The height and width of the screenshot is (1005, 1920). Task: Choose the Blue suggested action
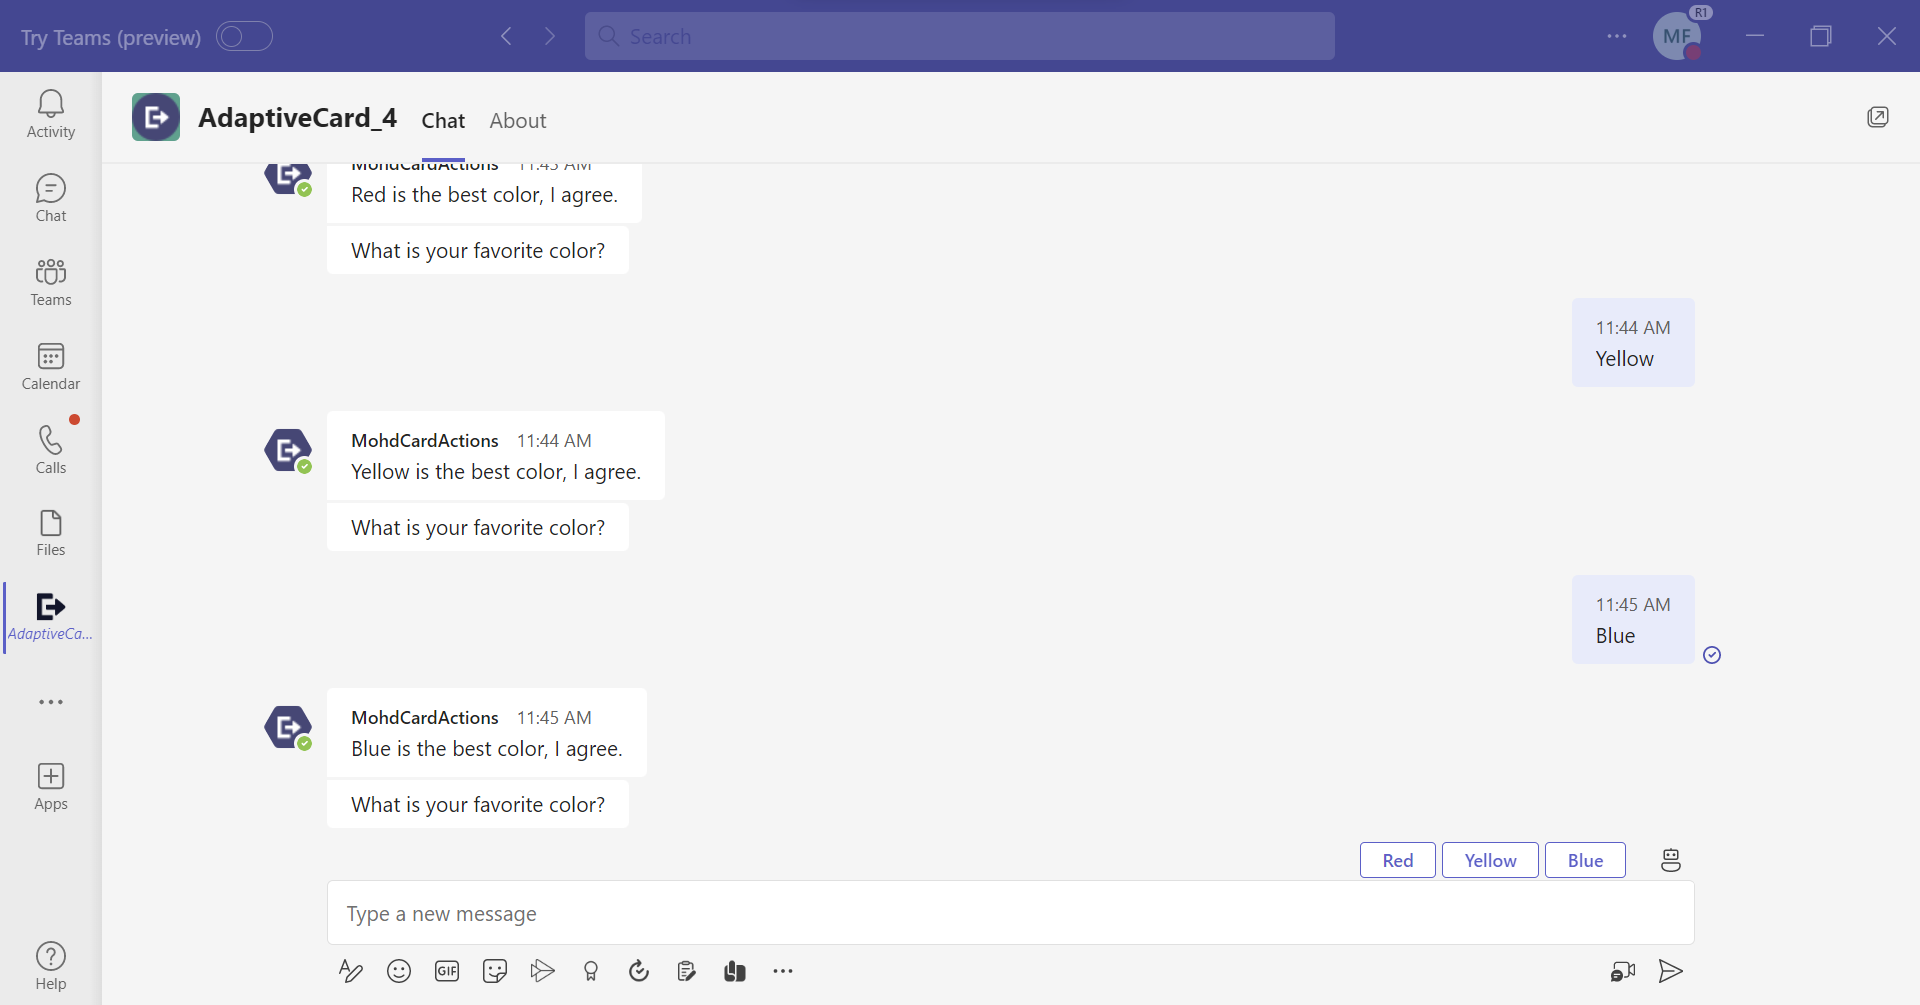pyautogui.click(x=1585, y=860)
